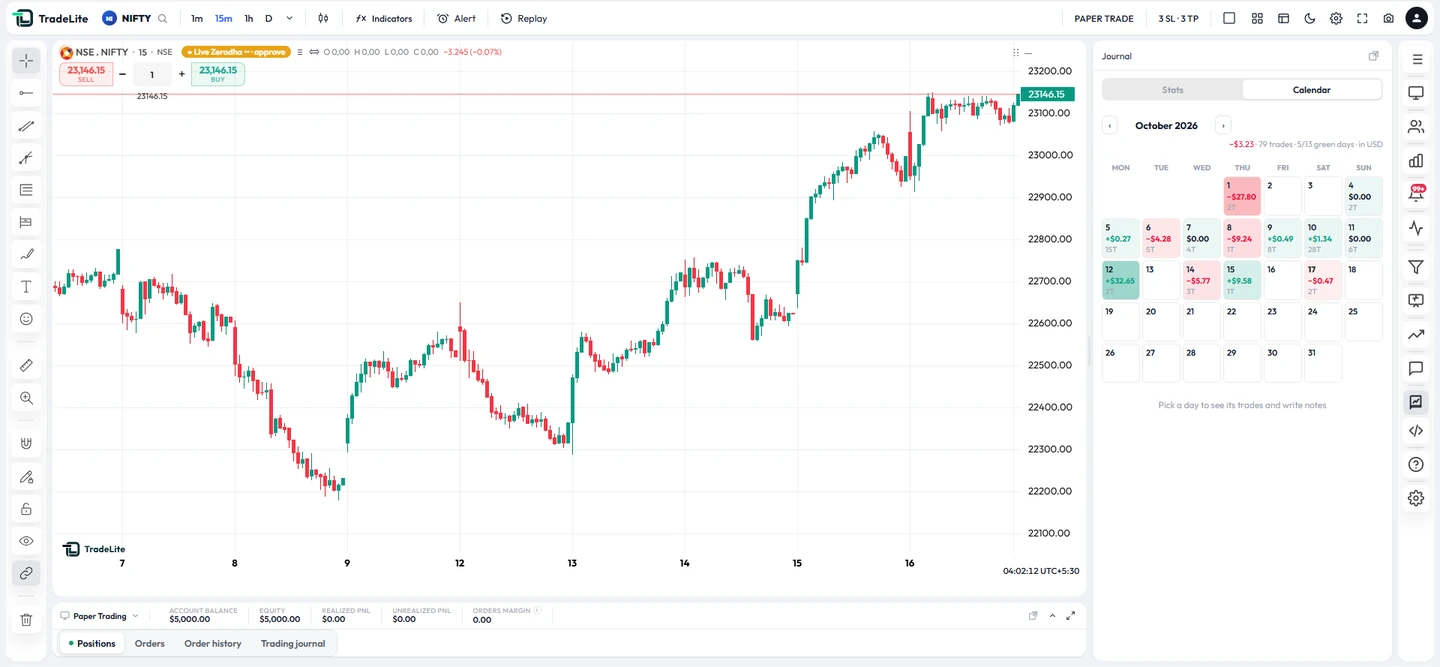The image size is (1440, 667).
Task: Open the notifications bell with 99+ badge
Action: coord(1416,193)
